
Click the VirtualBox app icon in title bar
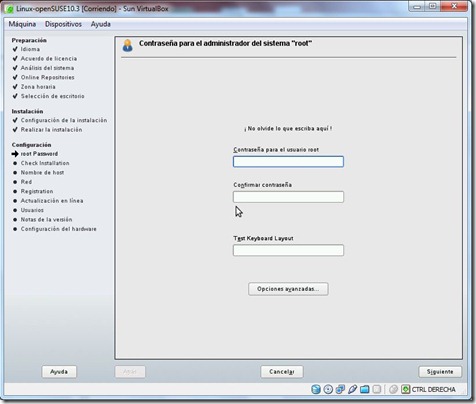[10, 9]
